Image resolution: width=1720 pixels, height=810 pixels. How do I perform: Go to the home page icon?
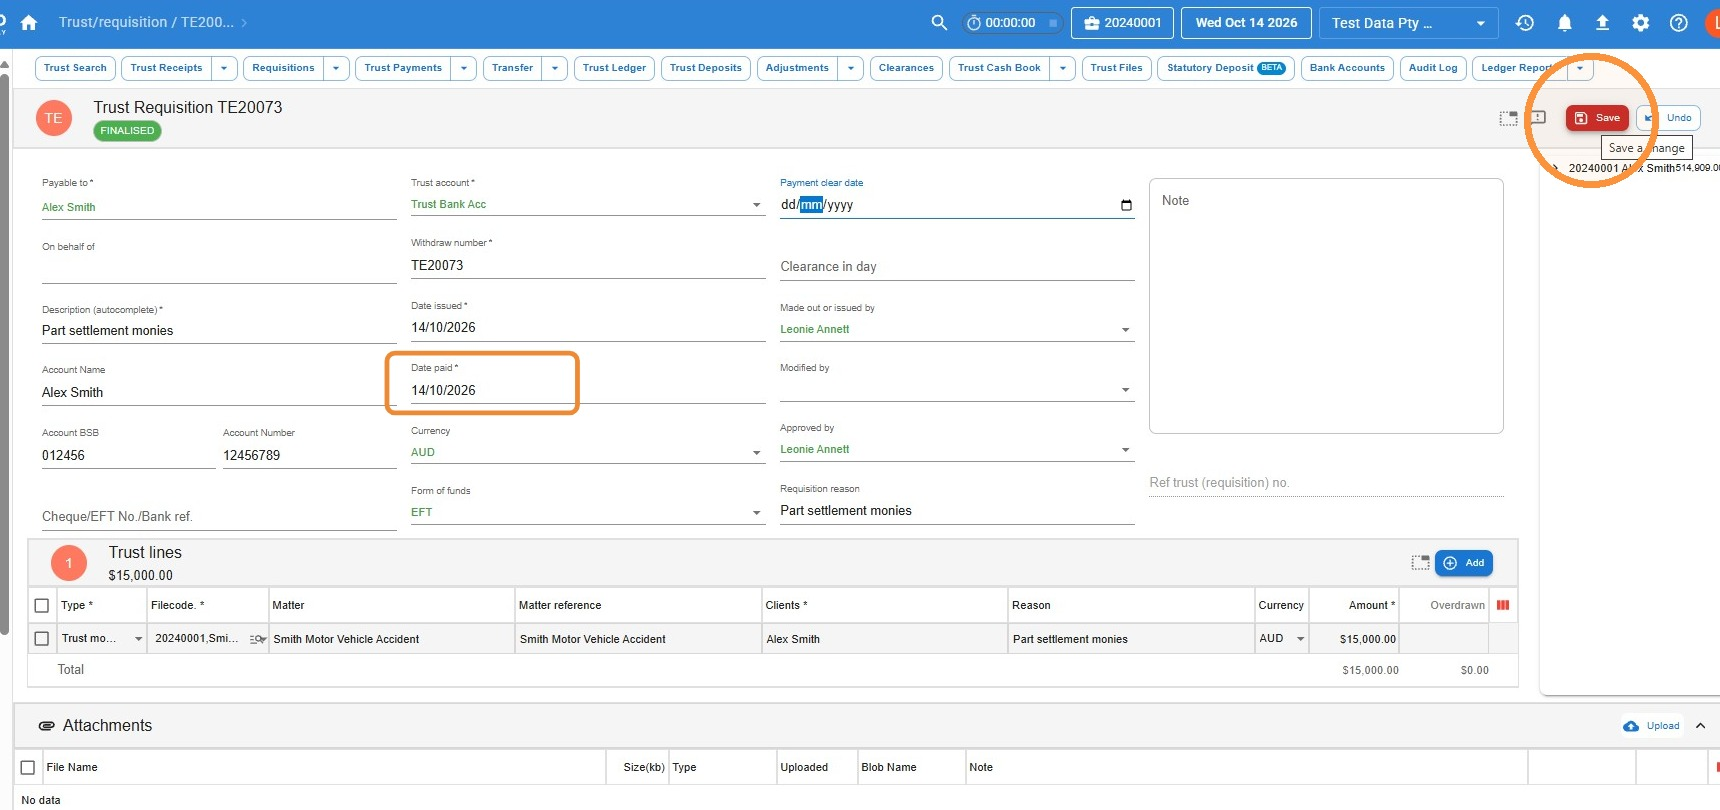coord(29,22)
